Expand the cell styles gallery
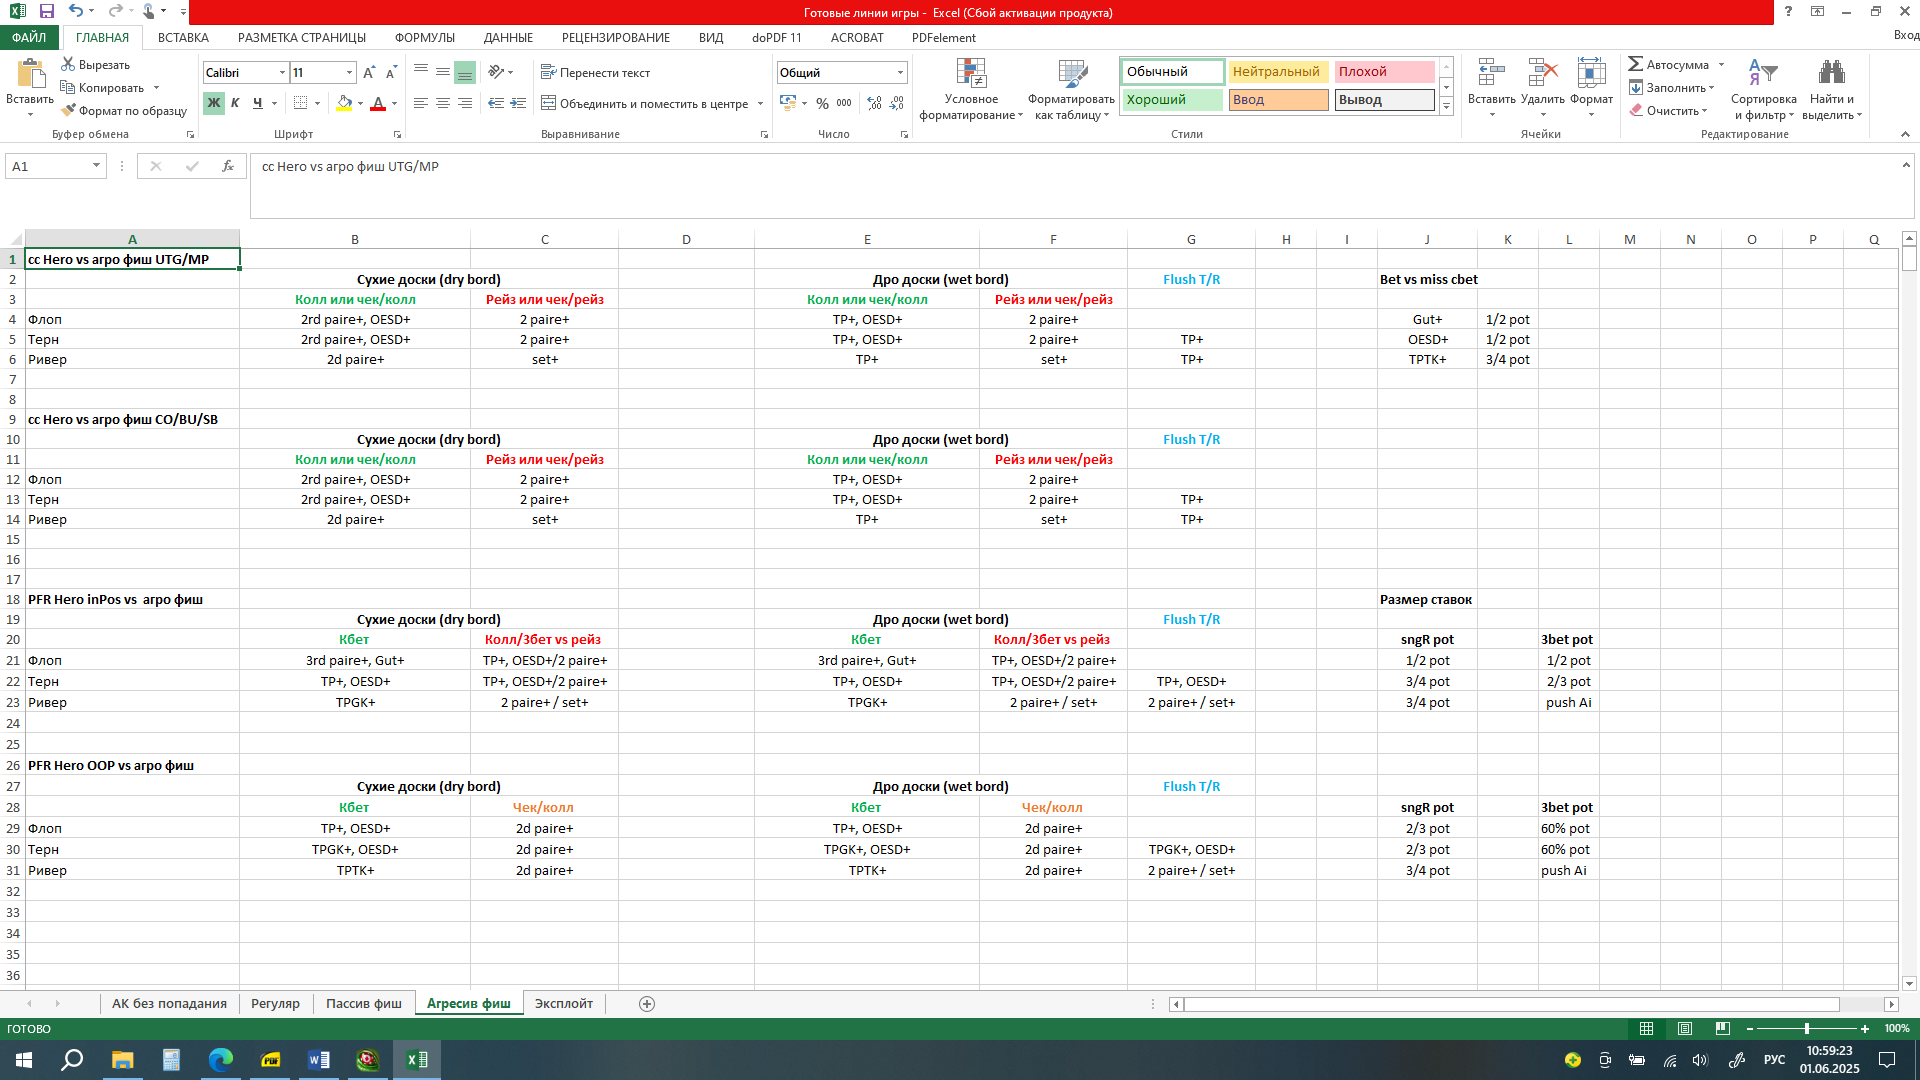The width and height of the screenshot is (1920, 1080). coord(1446,107)
